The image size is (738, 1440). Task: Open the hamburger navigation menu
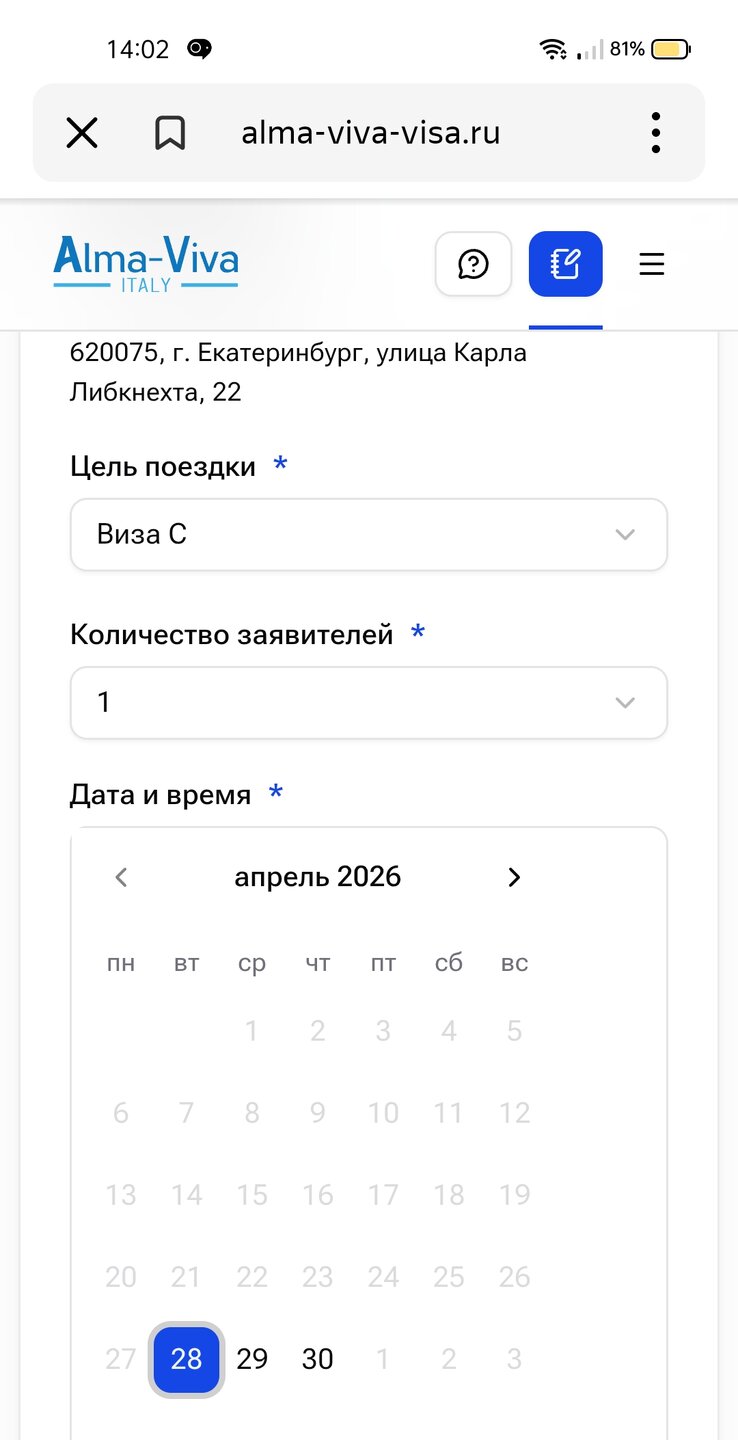tap(652, 264)
